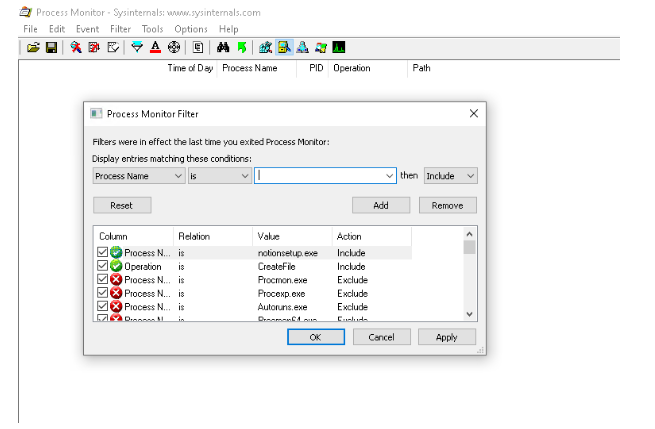Click the Value header in filter list

[x=292, y=236]
